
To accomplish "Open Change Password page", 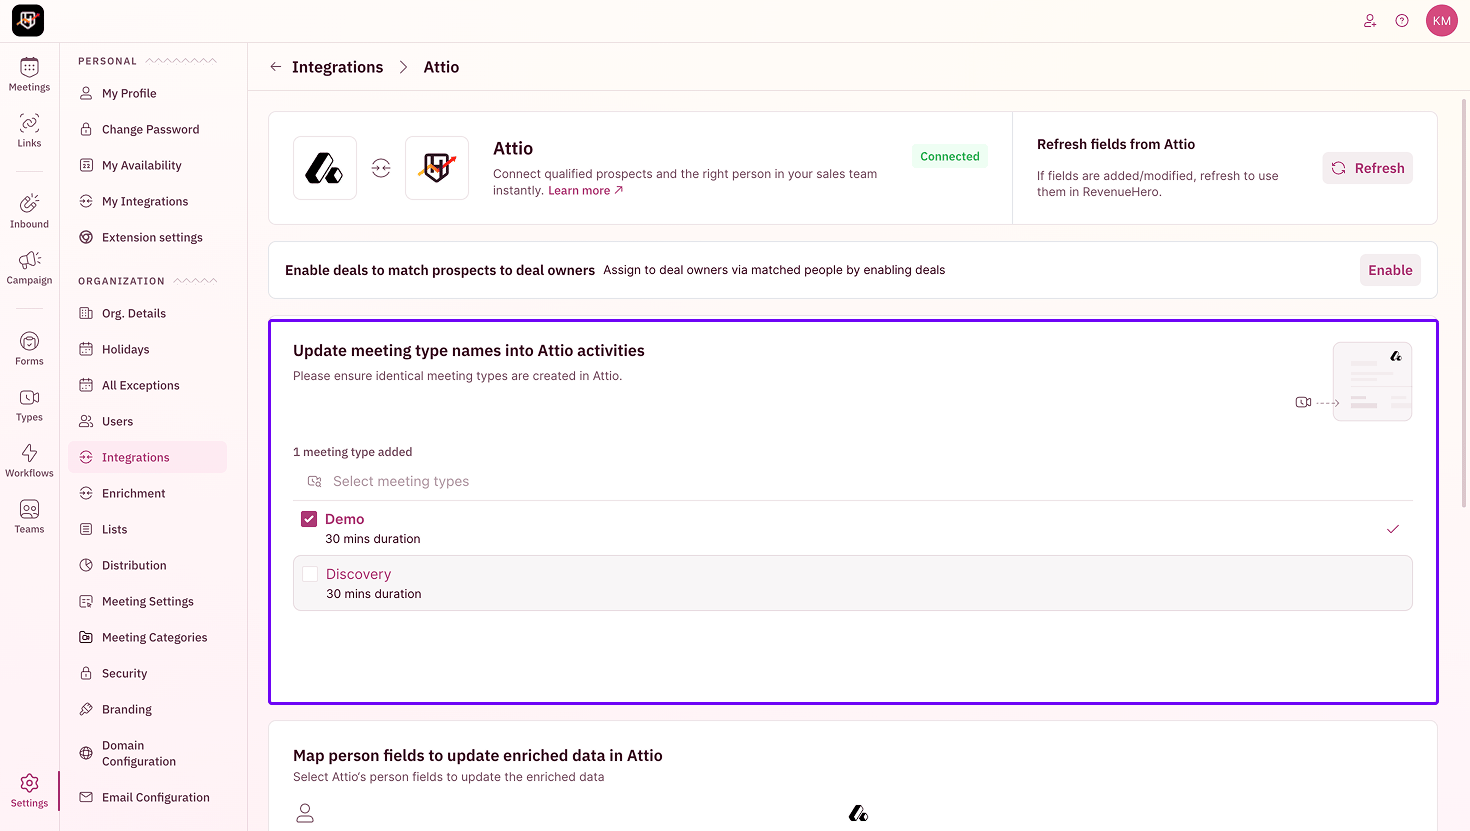I will (148, 129).
